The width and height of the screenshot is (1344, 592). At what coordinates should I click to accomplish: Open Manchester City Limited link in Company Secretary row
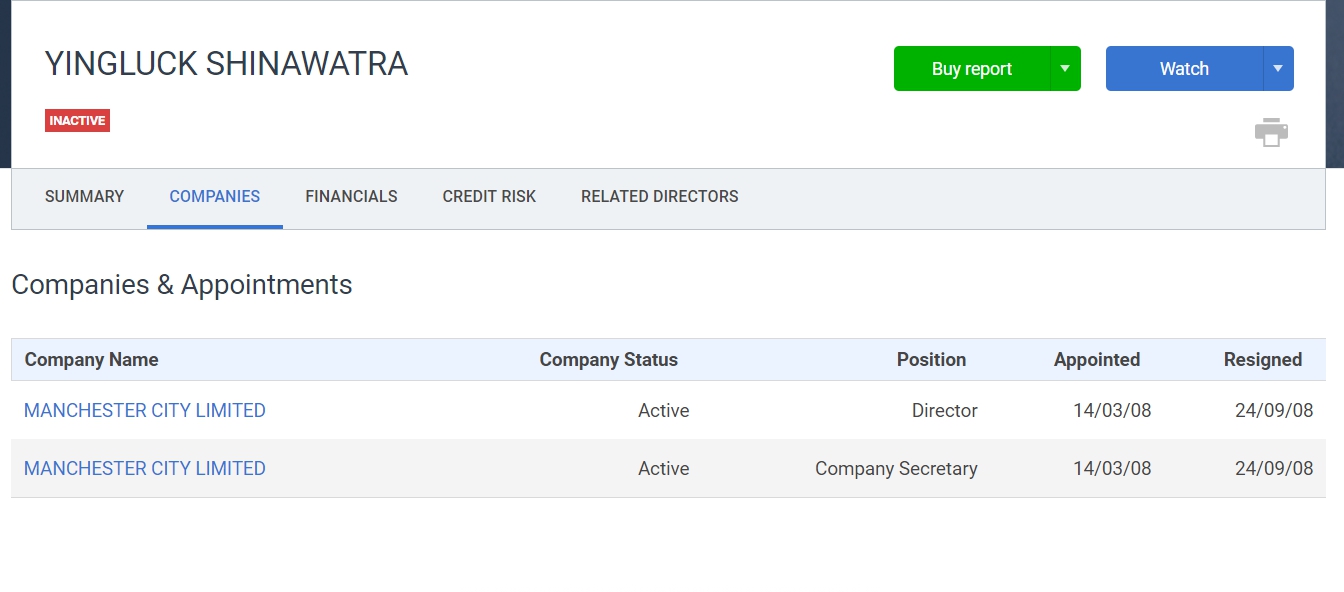tap(145, 469)
